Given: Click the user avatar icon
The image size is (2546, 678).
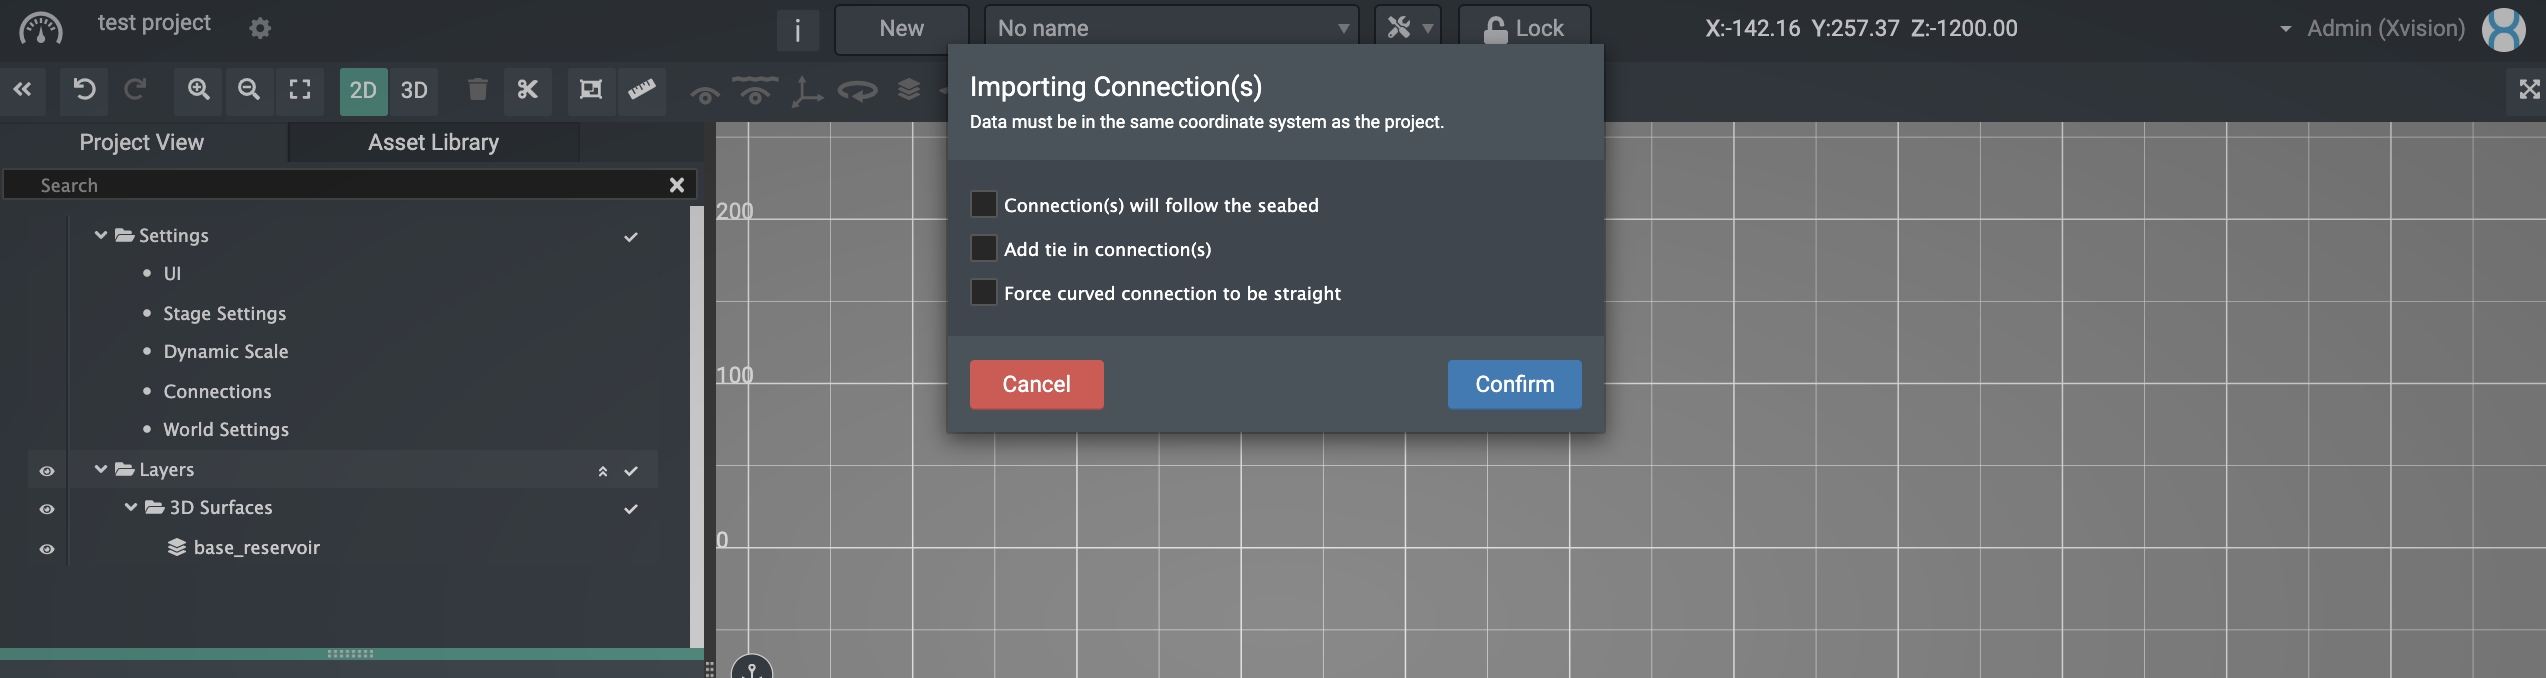Looking at the screenshot, I should (x=2504, y=30).
